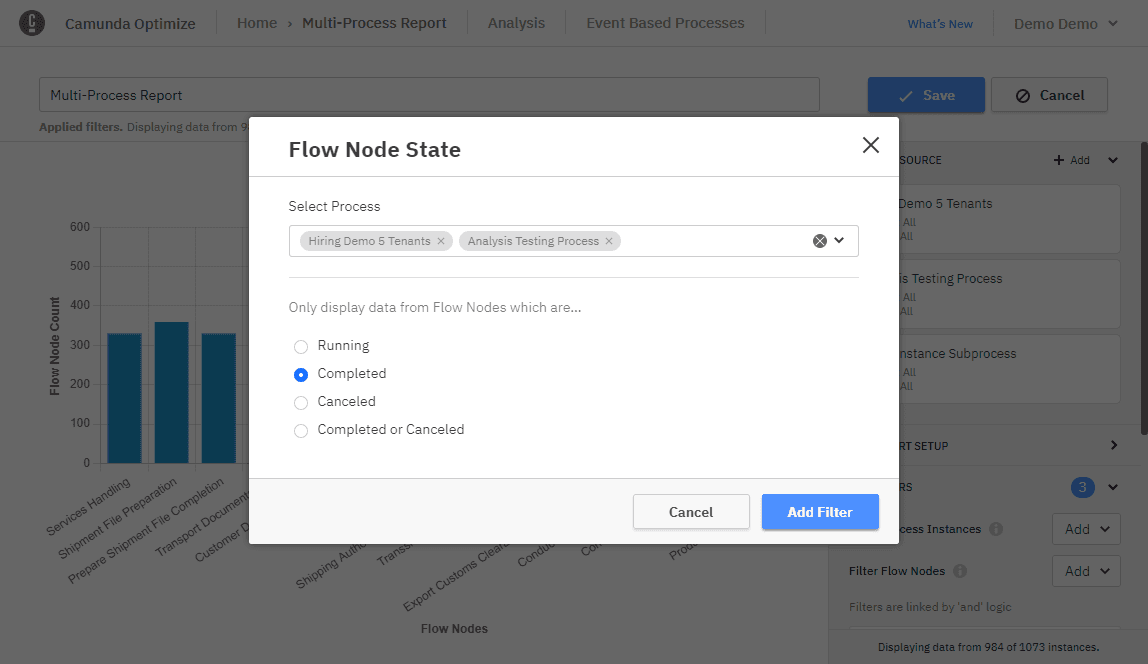This screenshot has height=664, width=1148.
Task: Select the Completed radio option
Action: (301, 374)
